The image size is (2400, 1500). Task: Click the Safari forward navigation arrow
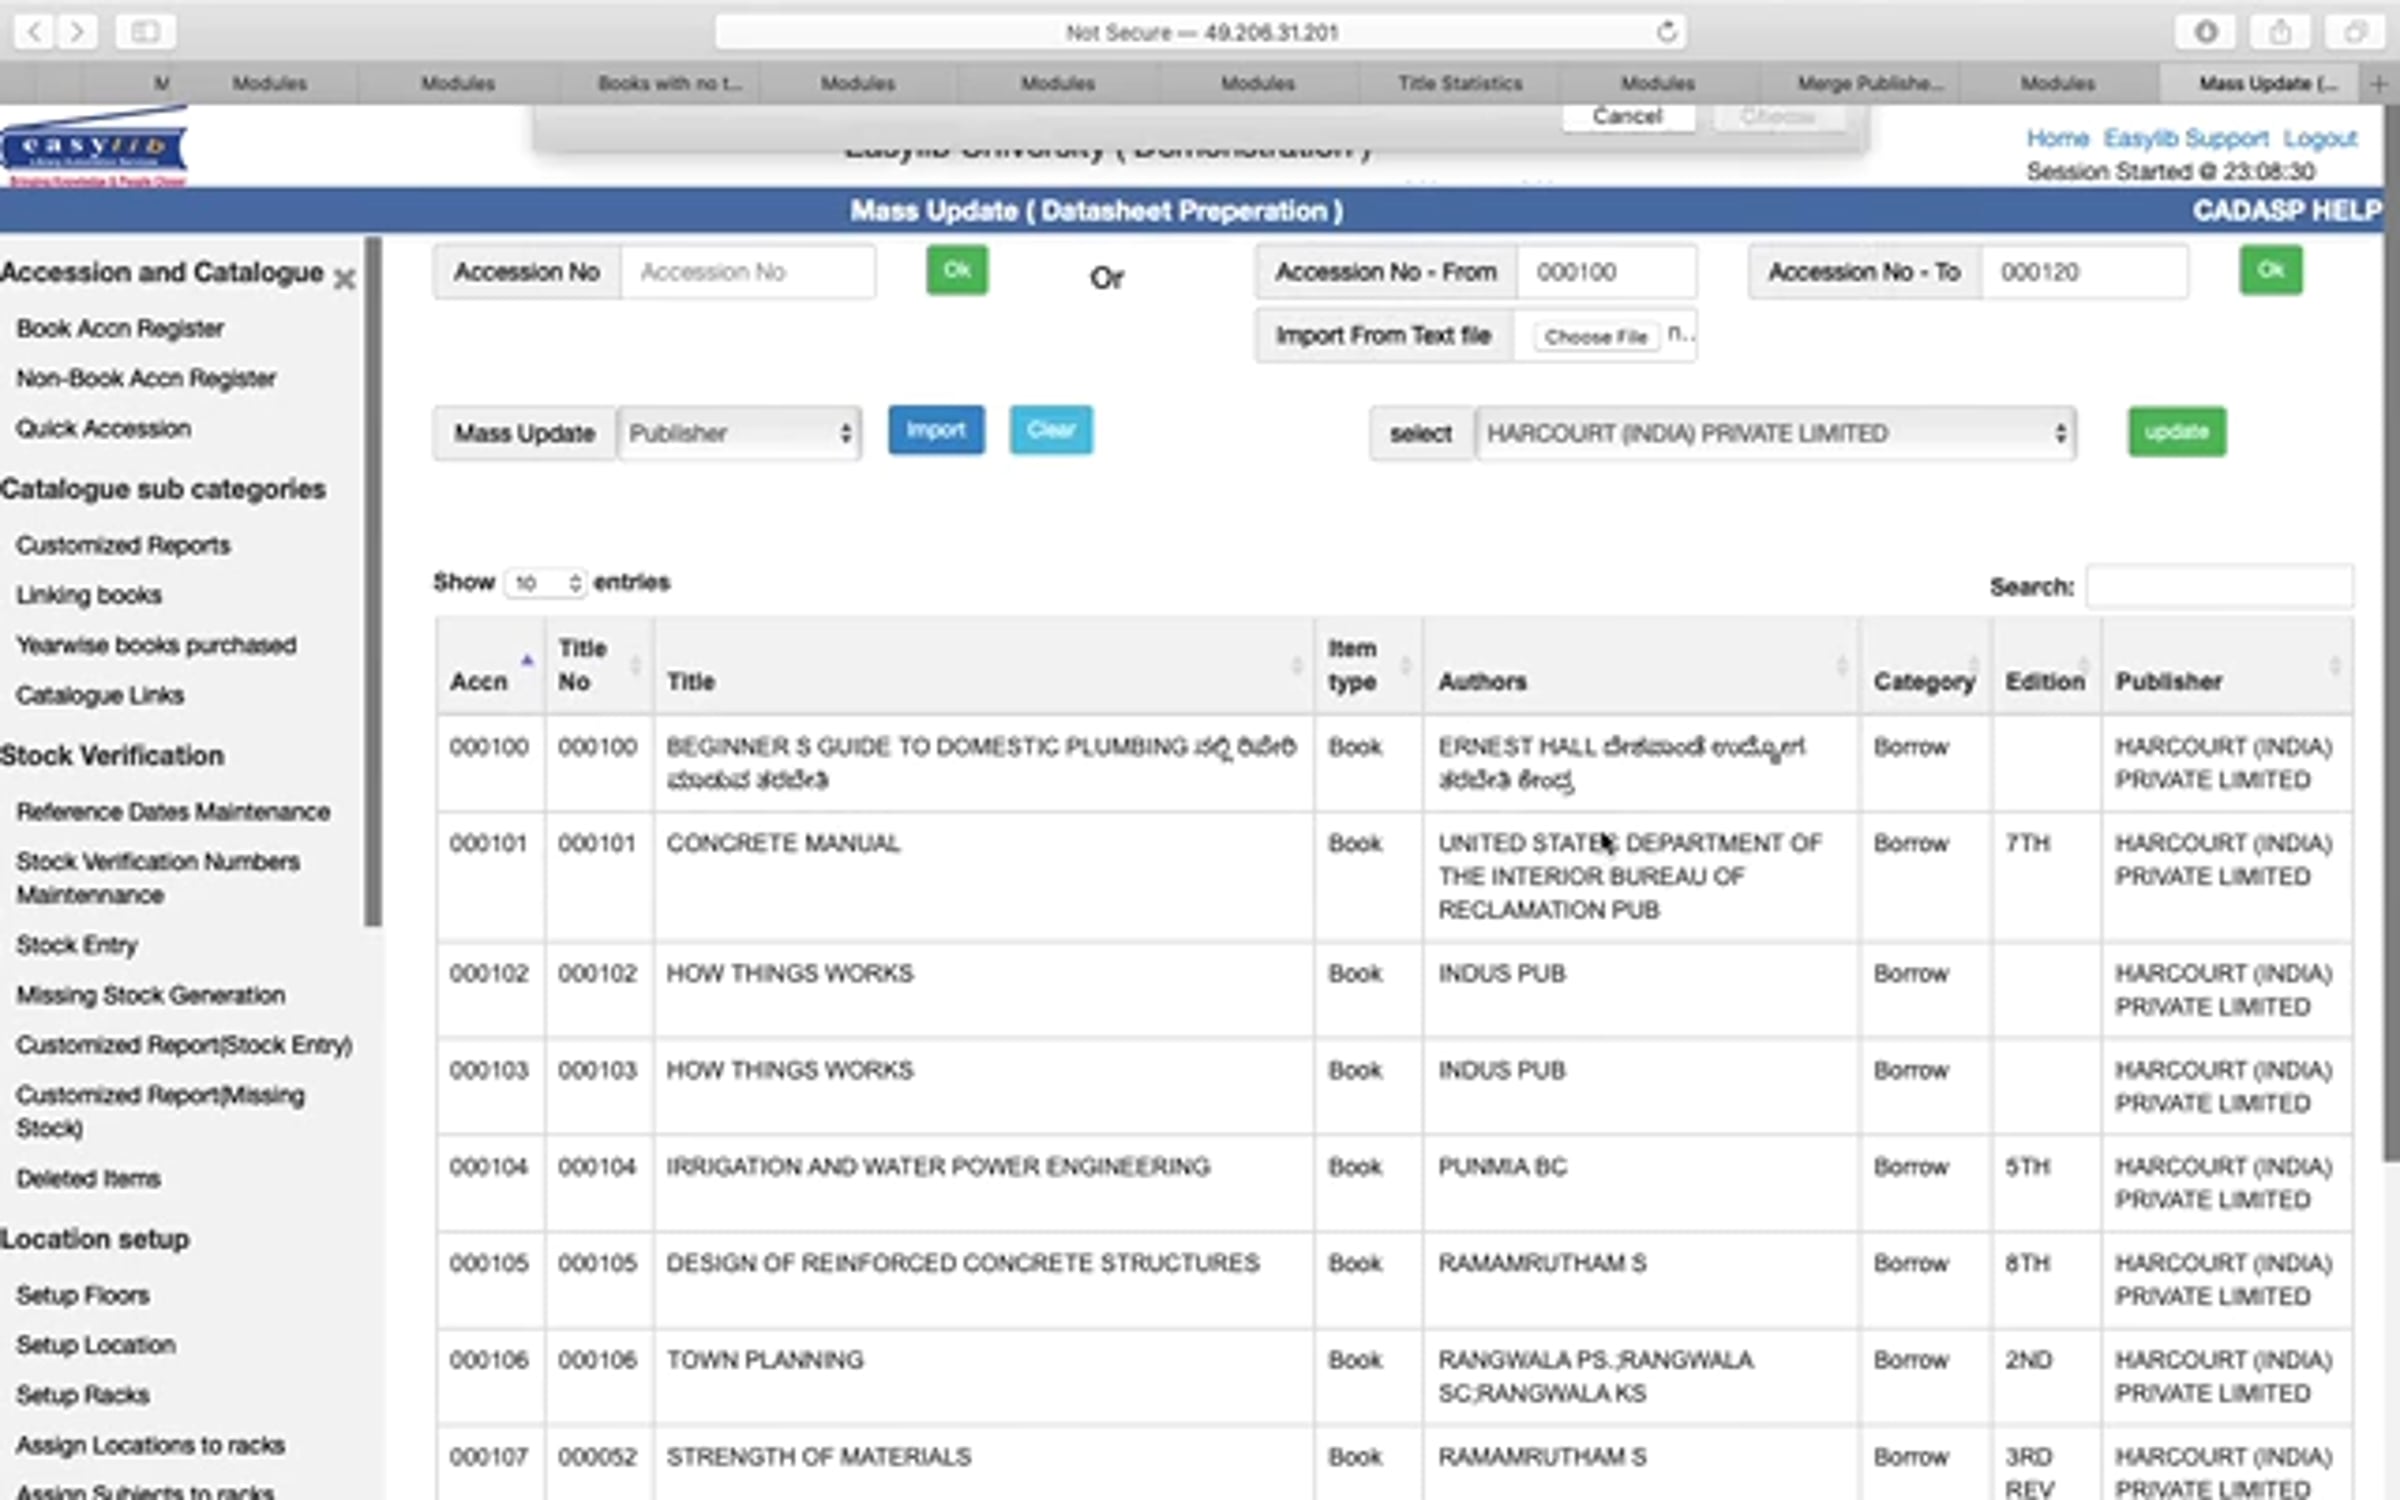click(77, 32)
